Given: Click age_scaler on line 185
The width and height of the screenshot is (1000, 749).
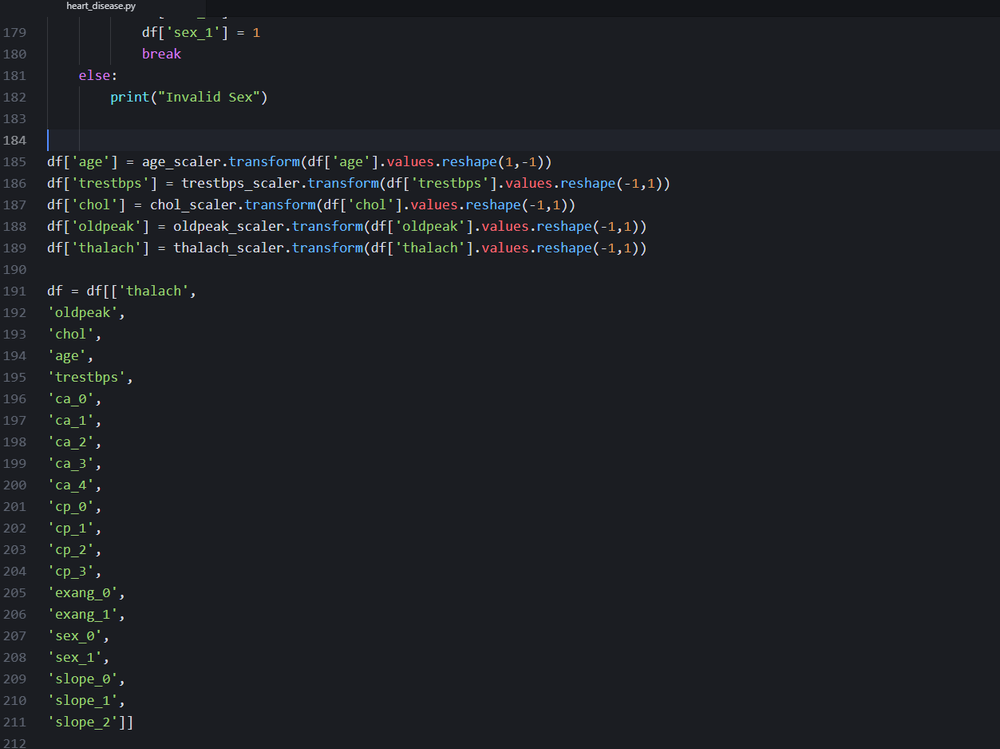Looking at the screenshot, I should pyautogui.click(x=181, y=162).
